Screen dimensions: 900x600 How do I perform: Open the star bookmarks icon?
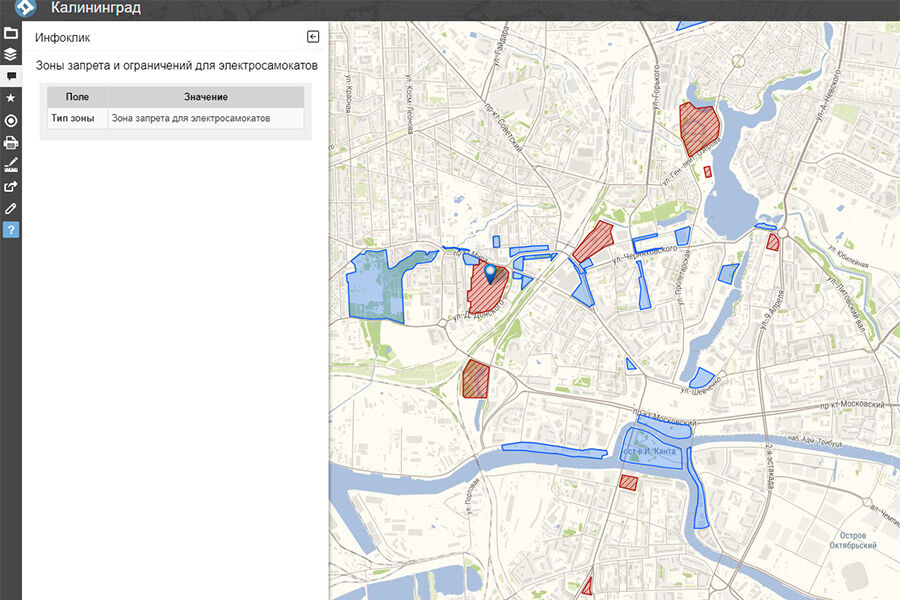(x=11, y=98)
